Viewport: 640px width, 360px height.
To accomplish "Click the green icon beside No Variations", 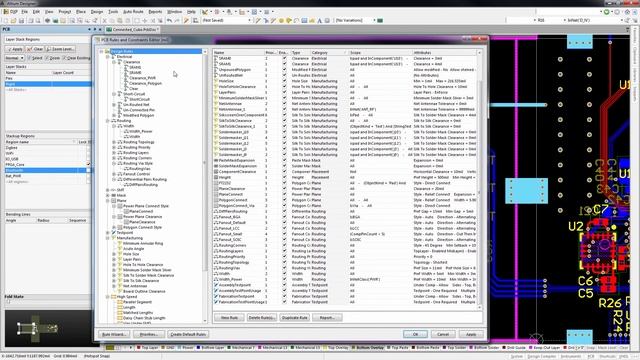I will pos(380,20).
